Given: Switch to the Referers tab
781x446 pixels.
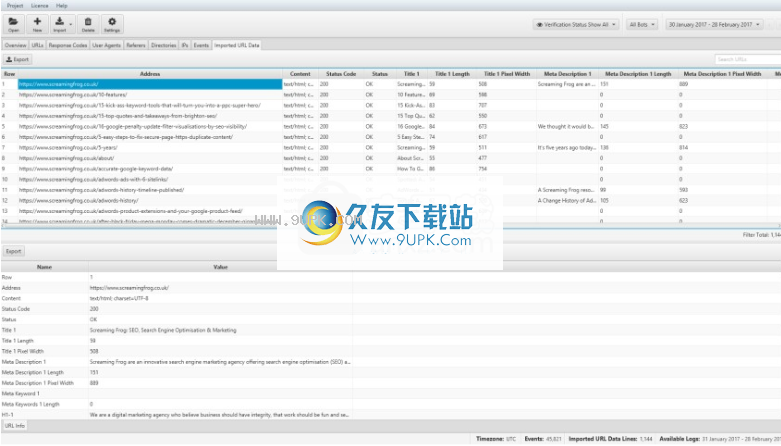Looking at the screenshot, I should tap(135, 45).
